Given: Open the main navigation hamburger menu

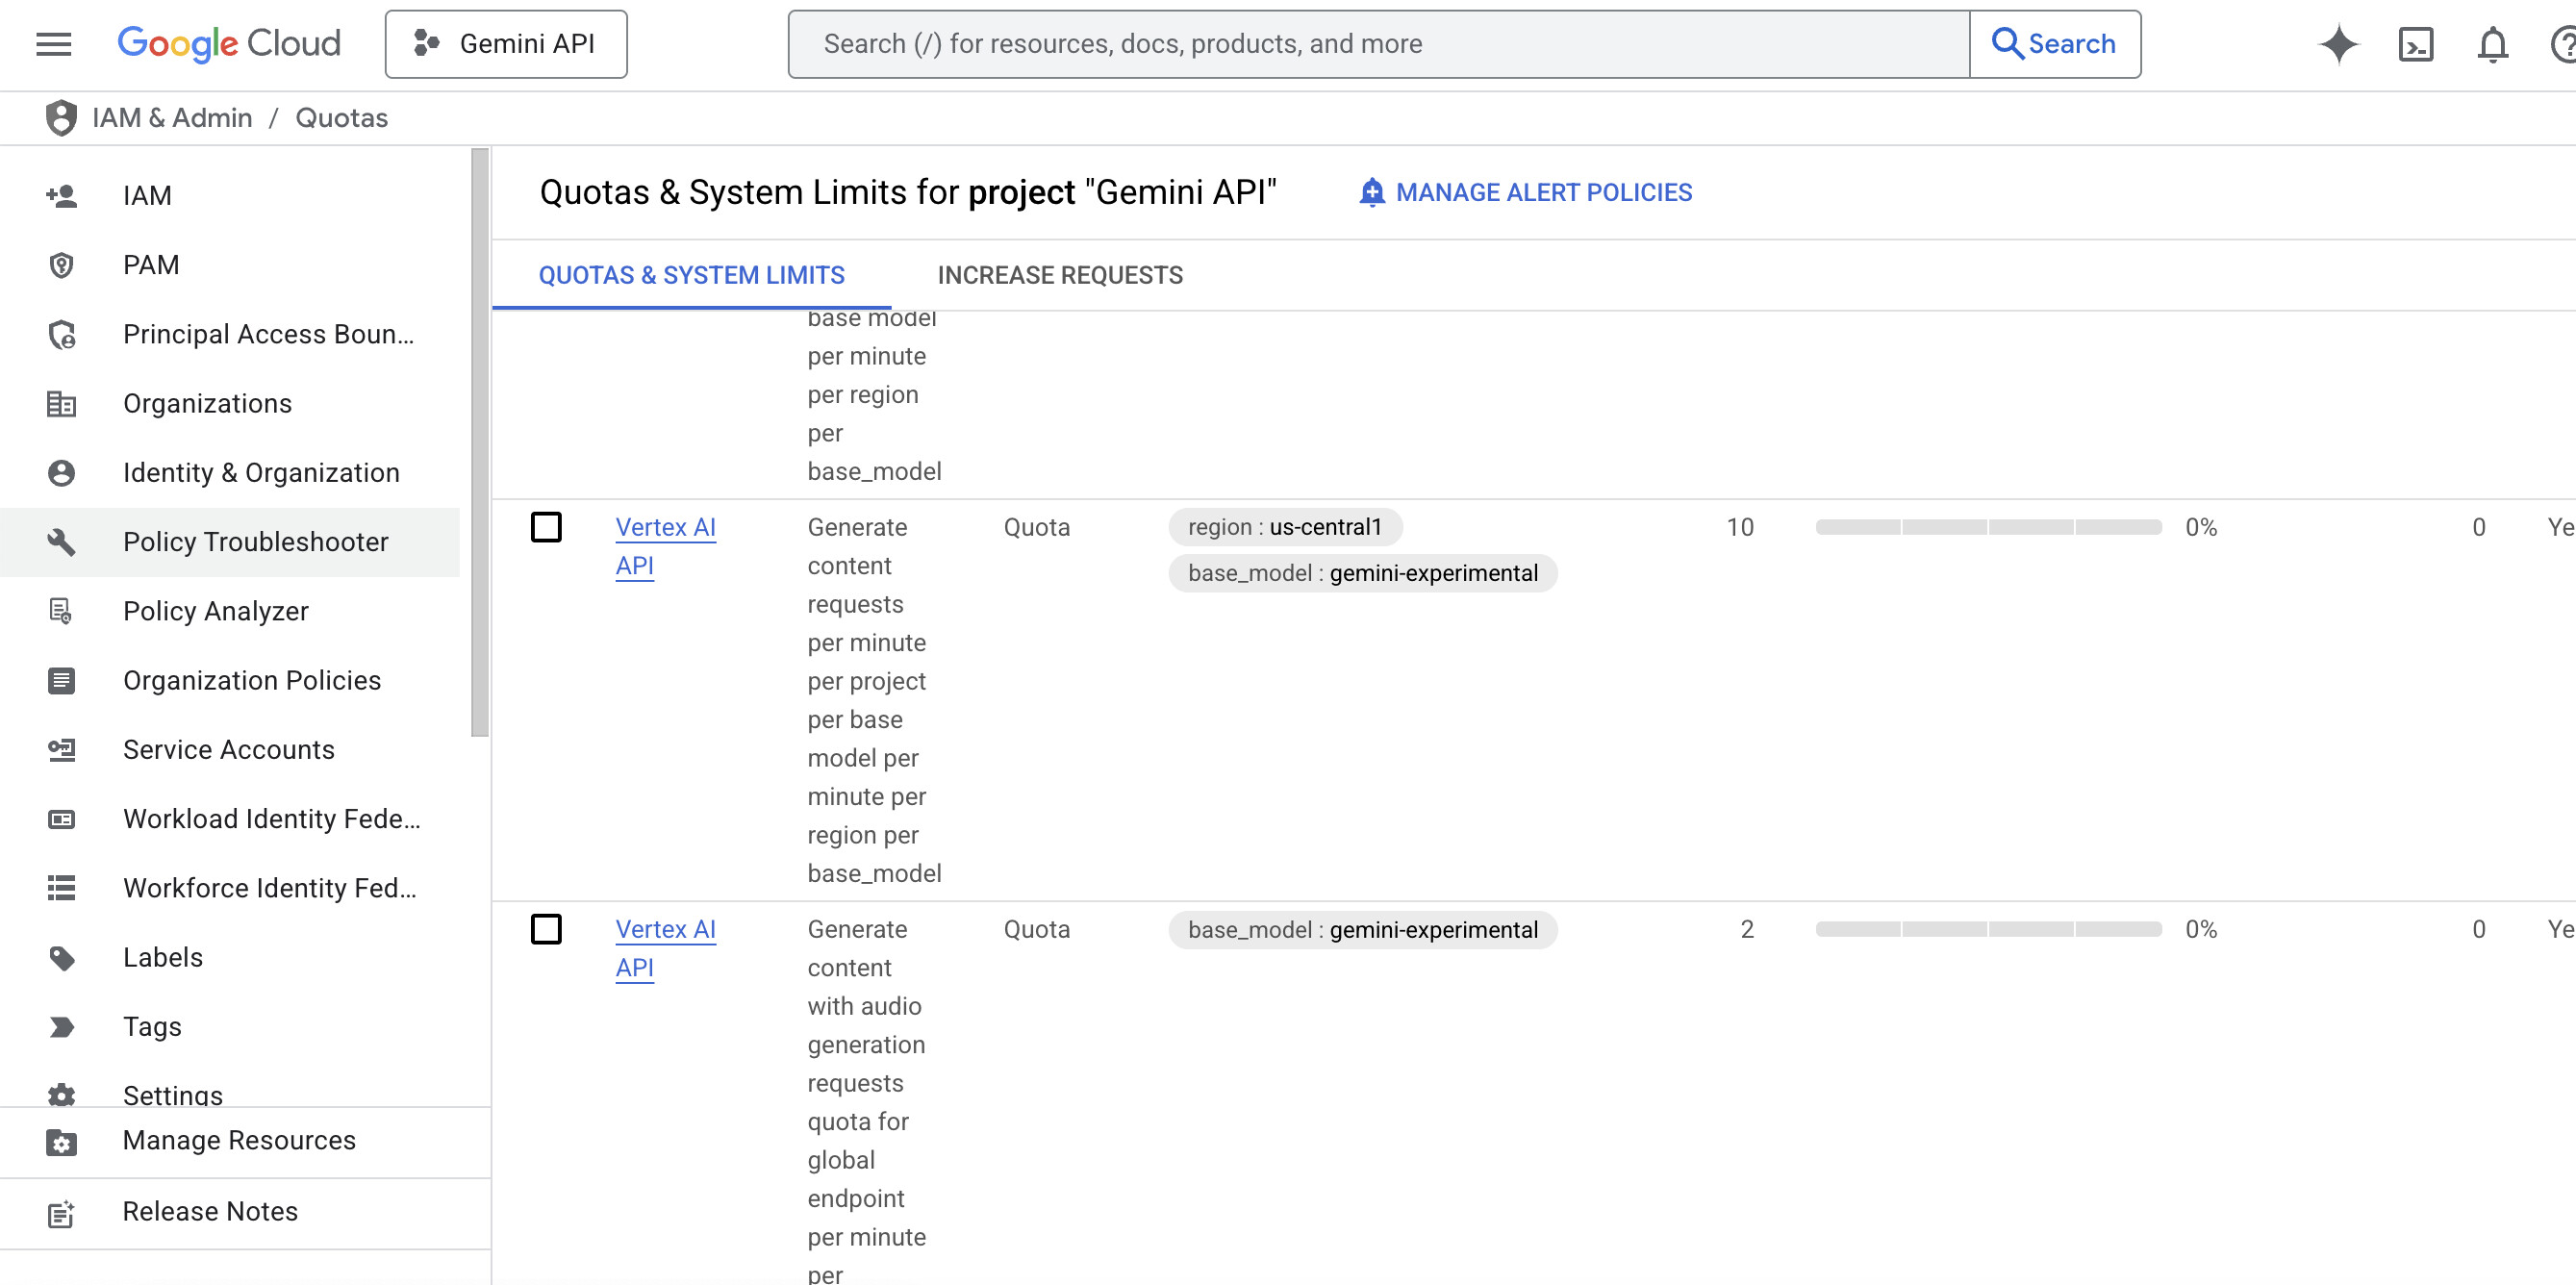Looking at the screenshot, I should click(x=53, y=44).
